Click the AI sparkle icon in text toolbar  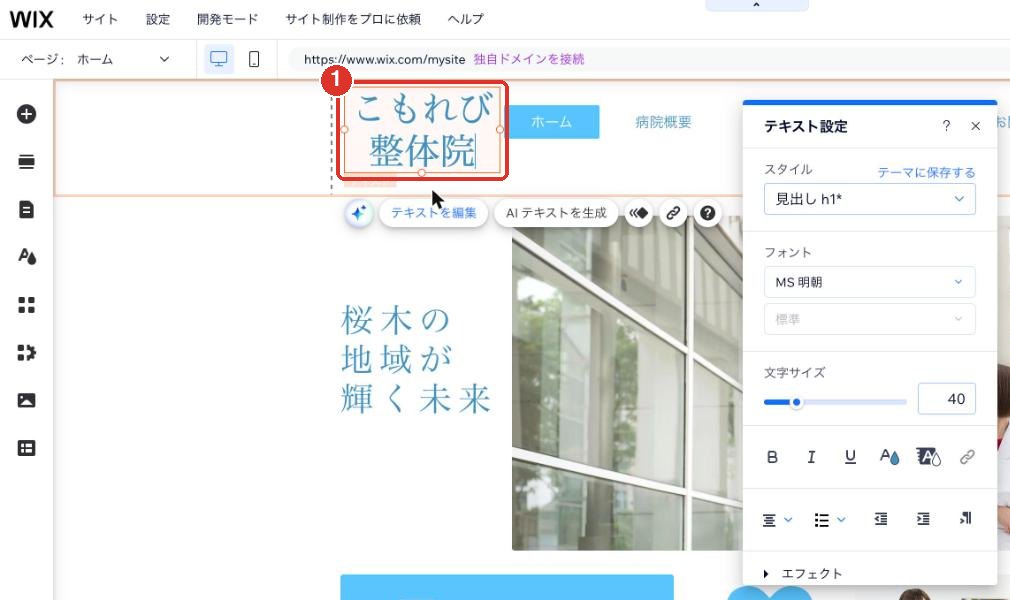coord(359,213)
